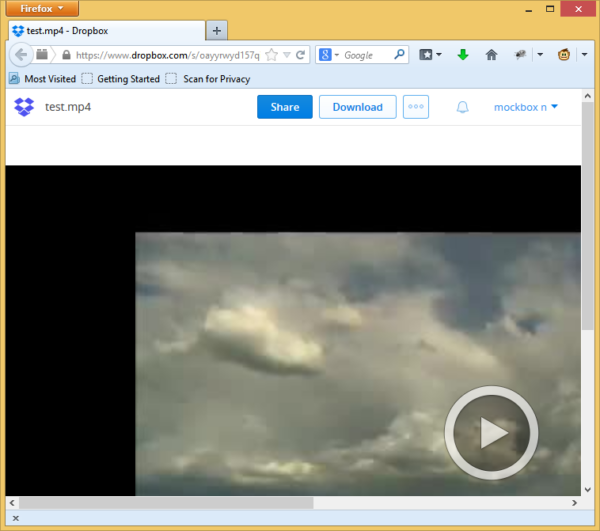Reload the current page

pos(300,55)
